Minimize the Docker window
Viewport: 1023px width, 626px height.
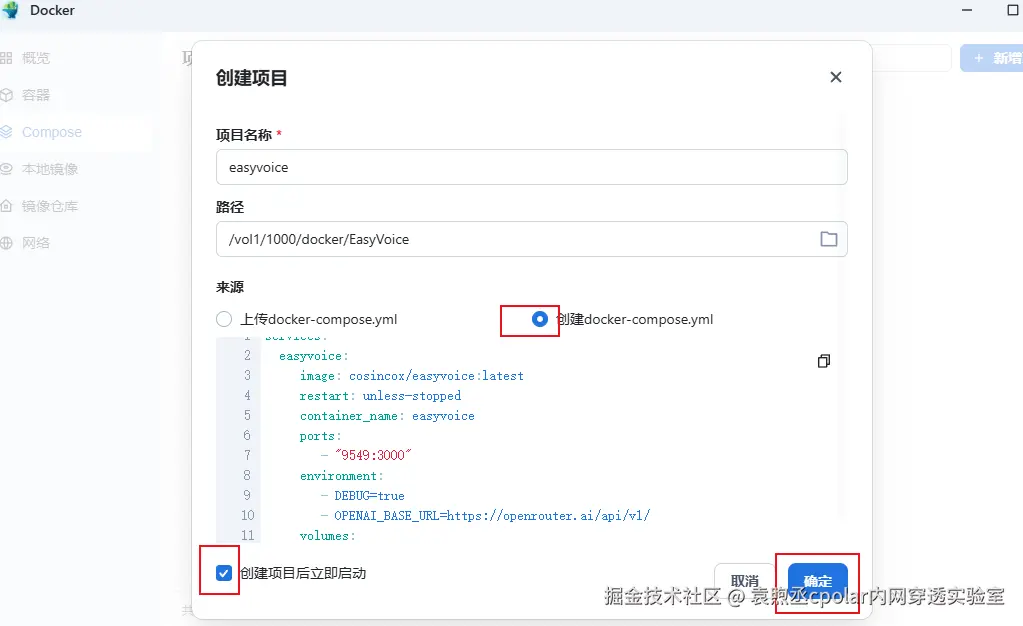point(967,10)
